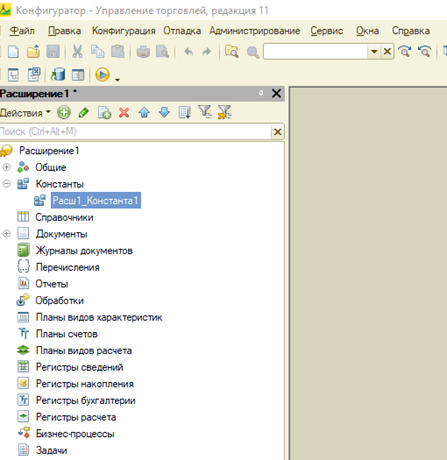The height and width of the screenshot is (460, 447).
Task: Collapse the Константы tree node
Action: 7,184
